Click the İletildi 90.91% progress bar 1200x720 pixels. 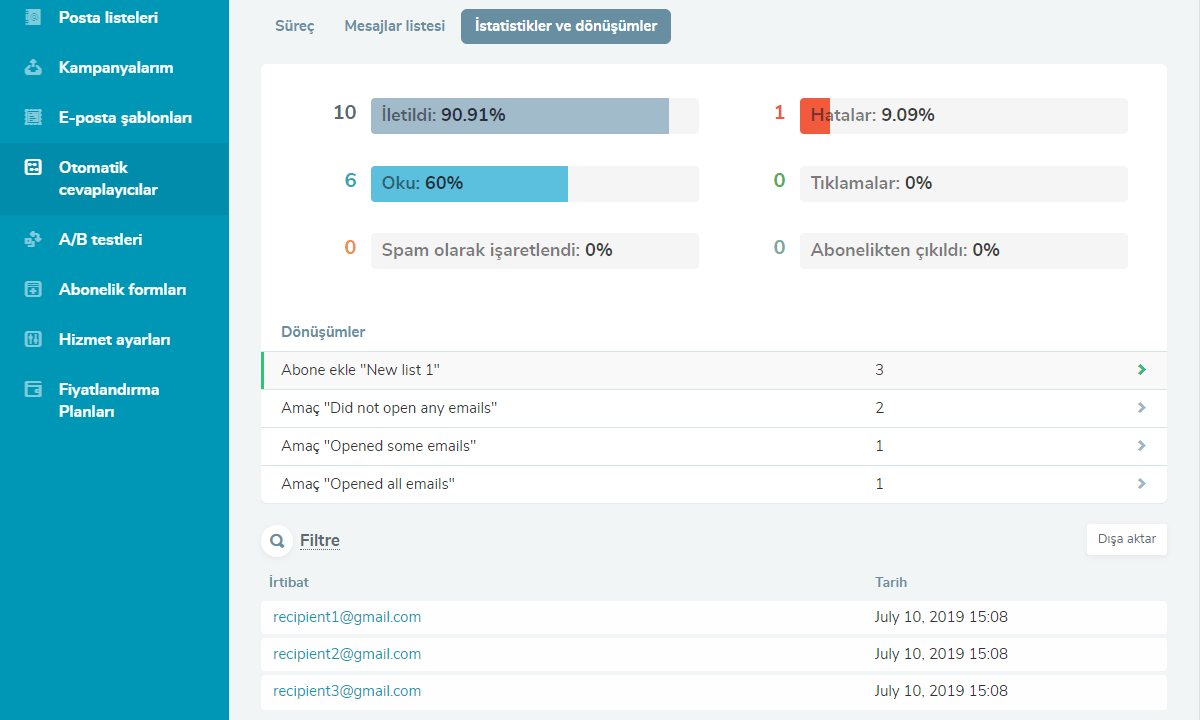coord(534,116)
